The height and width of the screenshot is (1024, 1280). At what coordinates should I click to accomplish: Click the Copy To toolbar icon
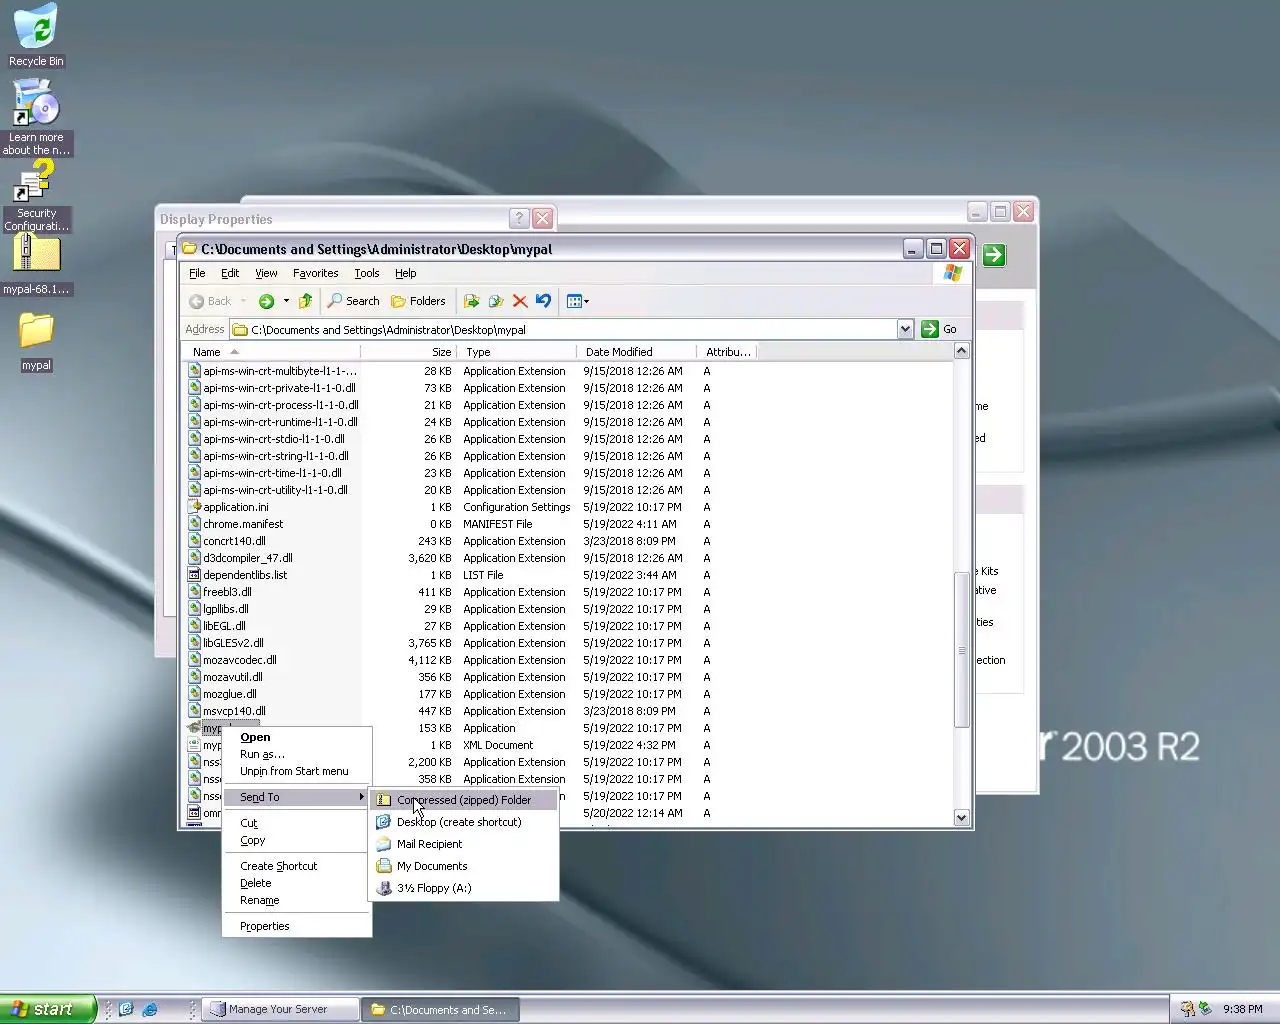pyautogui.click(x=496, y=301)
